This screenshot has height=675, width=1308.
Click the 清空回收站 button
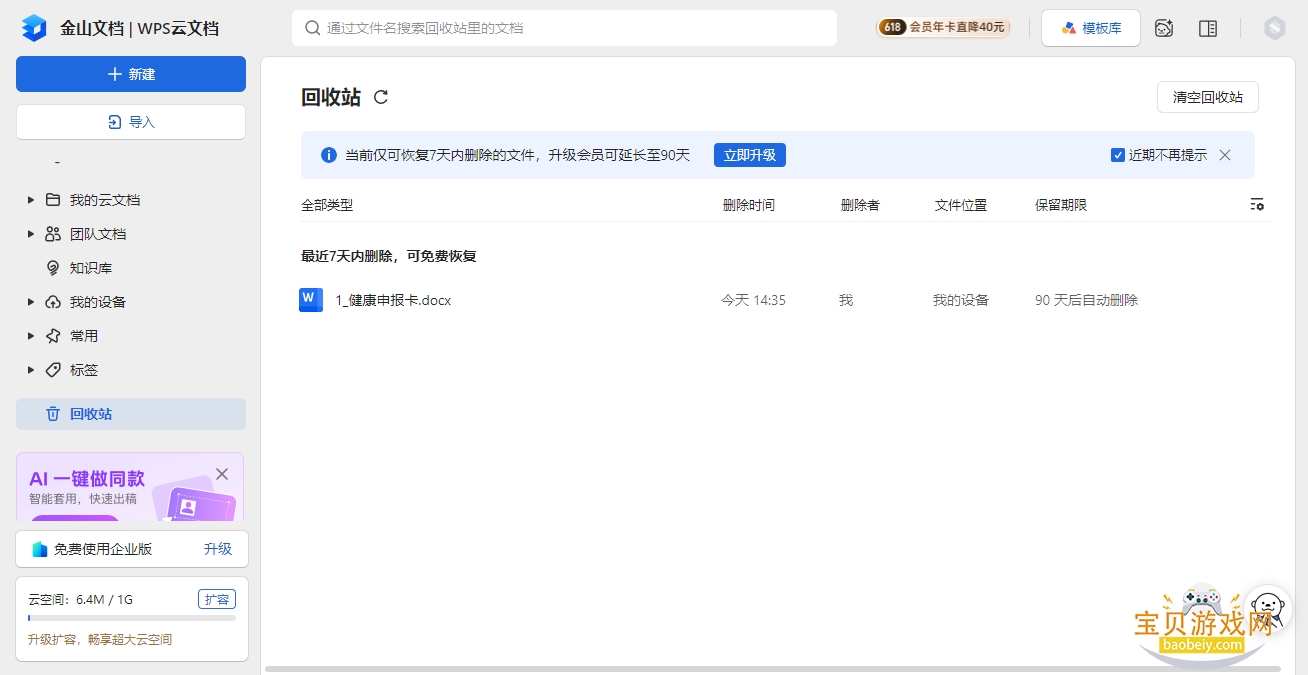coord(1208,97)
